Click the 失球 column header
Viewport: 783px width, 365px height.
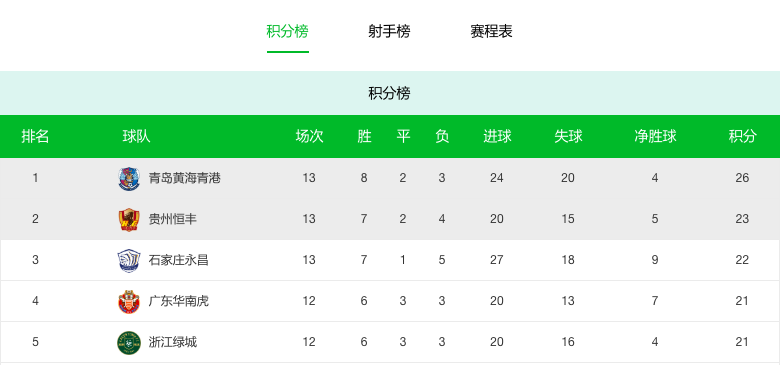(568, 136)
